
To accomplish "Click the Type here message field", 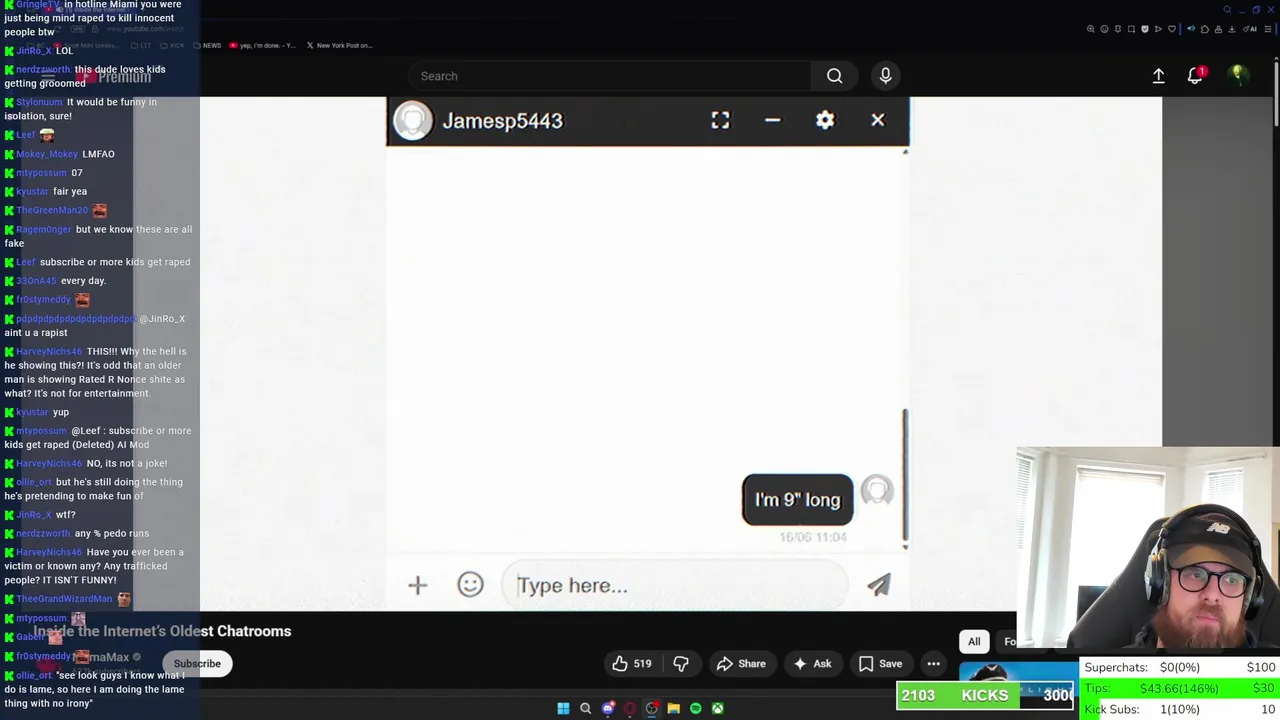I will [675, 586].
